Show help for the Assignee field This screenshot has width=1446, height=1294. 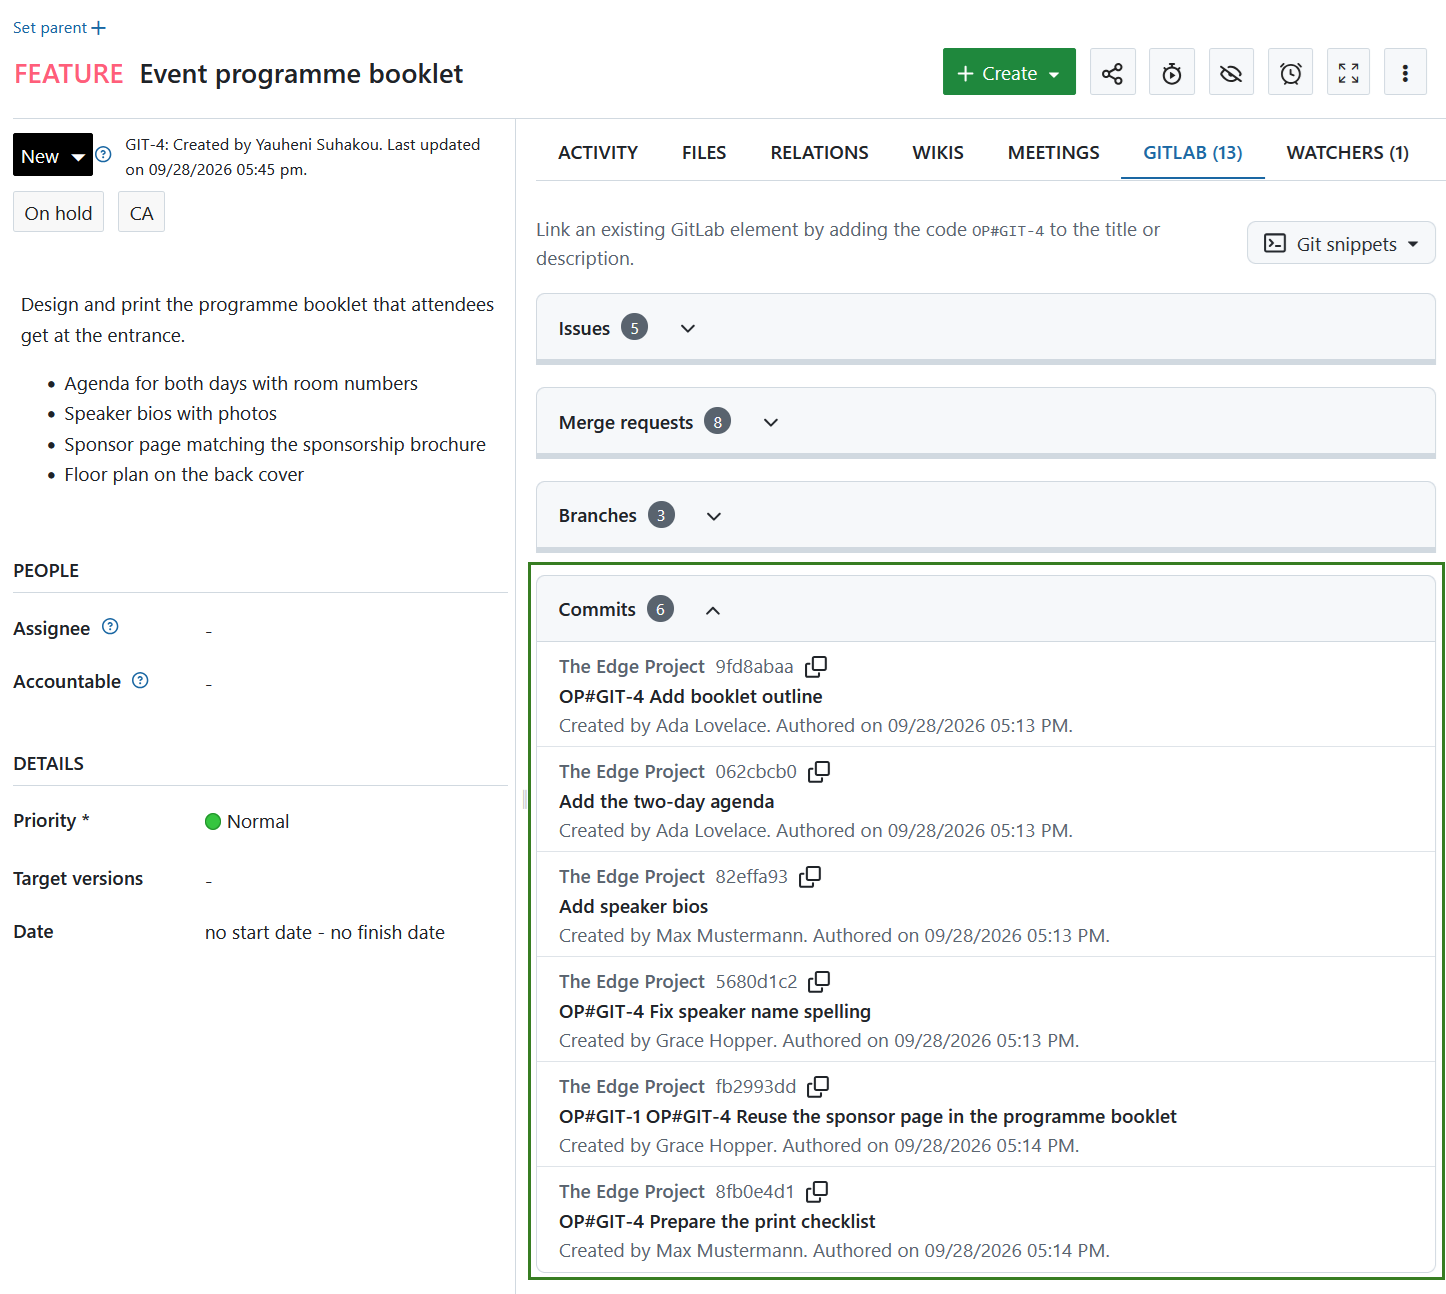pos(111,627)
